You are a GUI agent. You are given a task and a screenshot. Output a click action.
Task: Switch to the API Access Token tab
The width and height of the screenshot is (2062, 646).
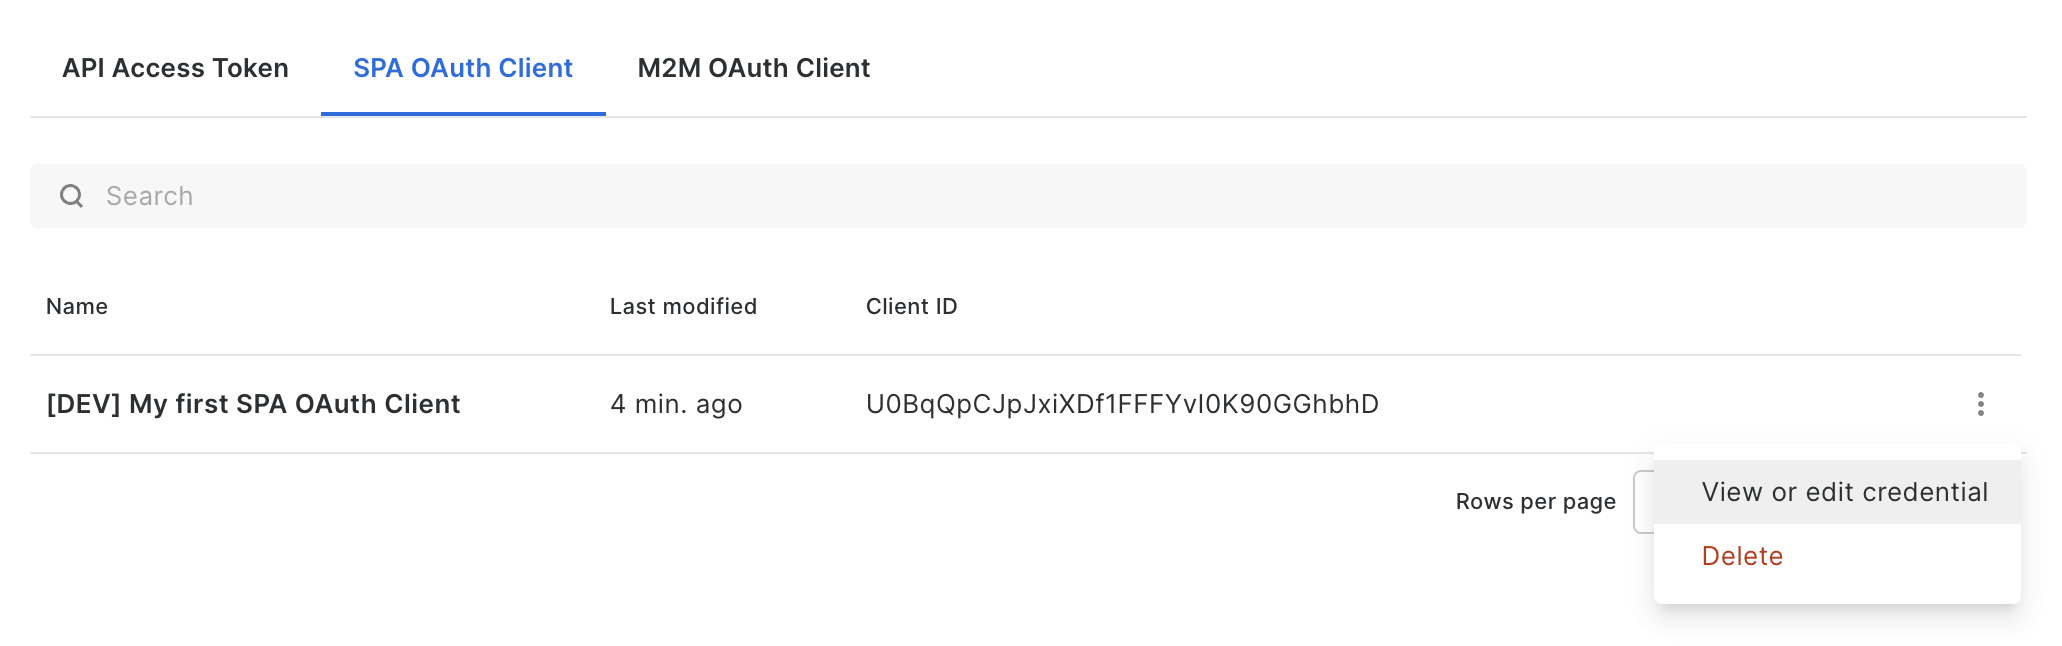[175, 68]
